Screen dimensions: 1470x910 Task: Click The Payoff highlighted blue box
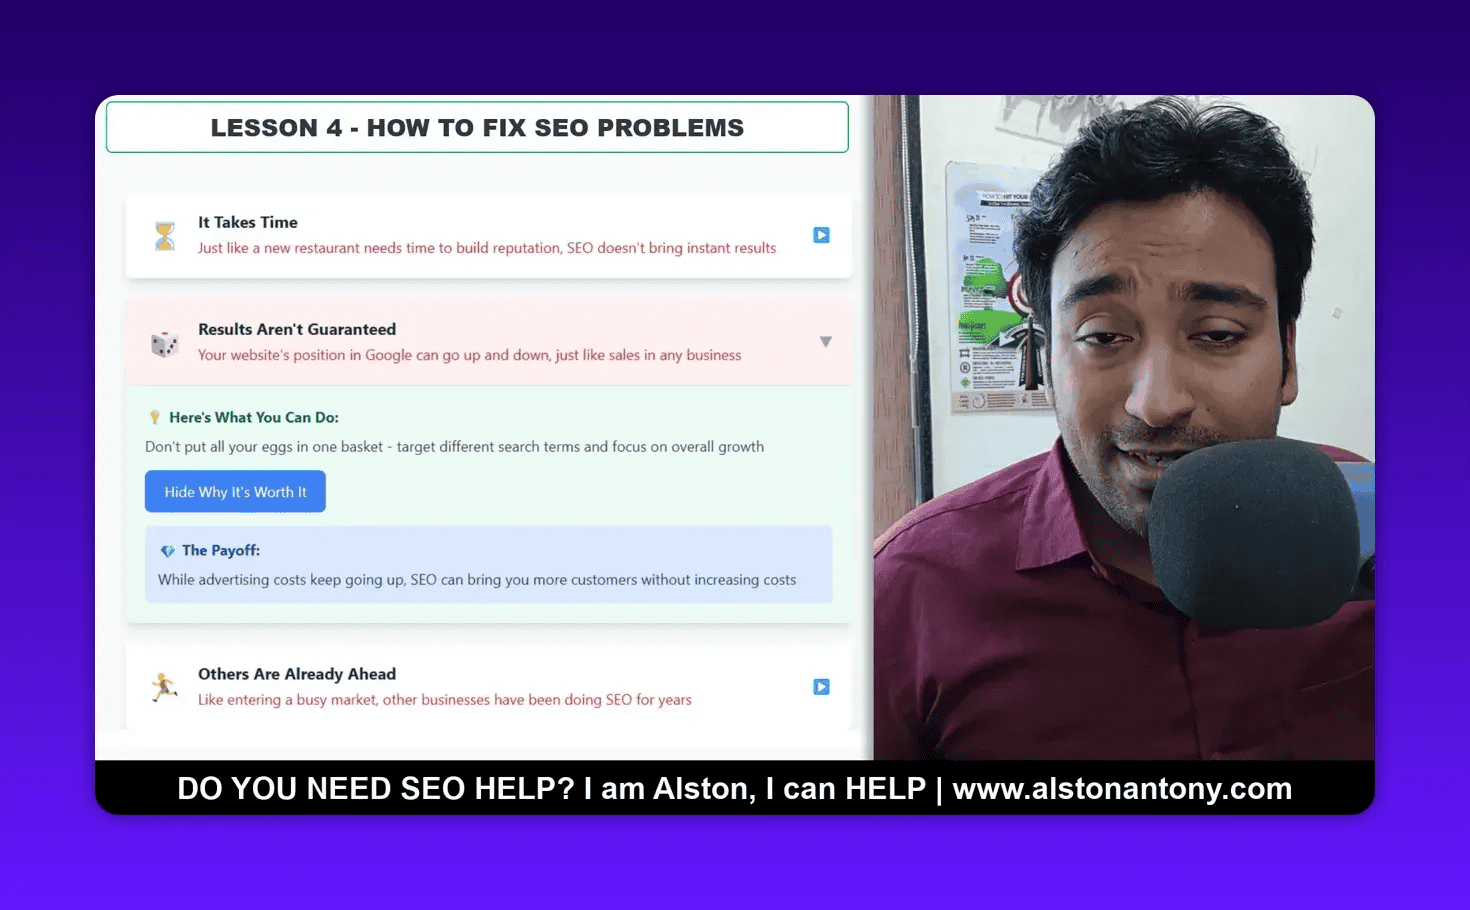click(x=488, y=565)
